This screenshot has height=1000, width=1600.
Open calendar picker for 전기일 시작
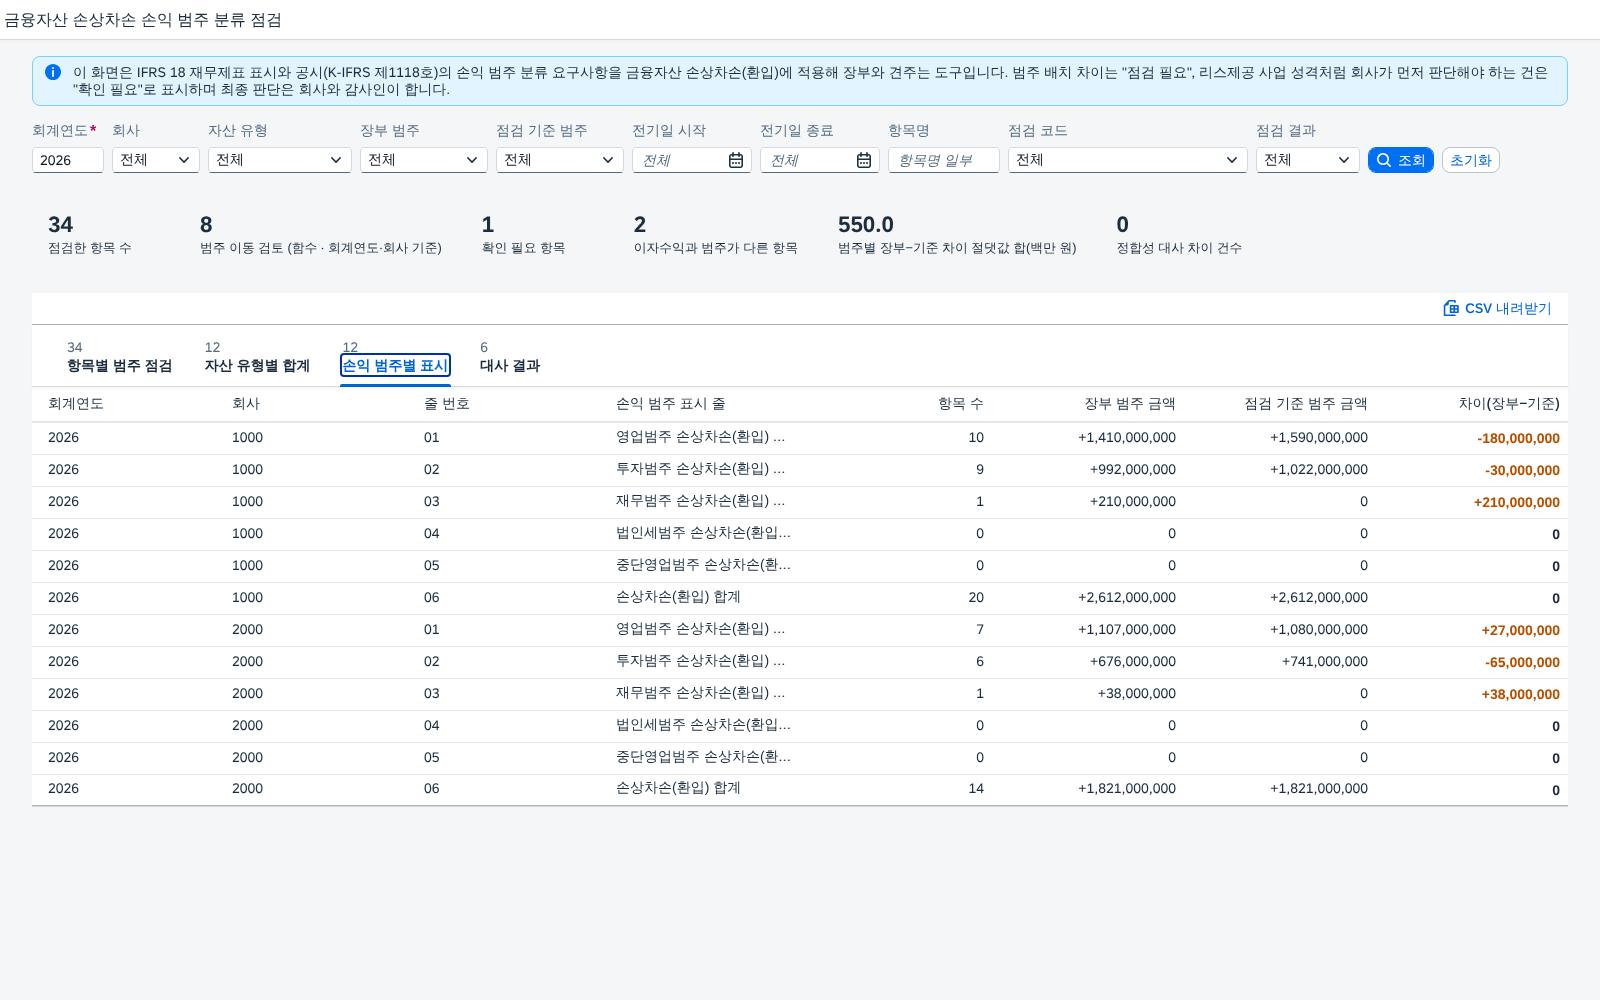pos(736,160)
